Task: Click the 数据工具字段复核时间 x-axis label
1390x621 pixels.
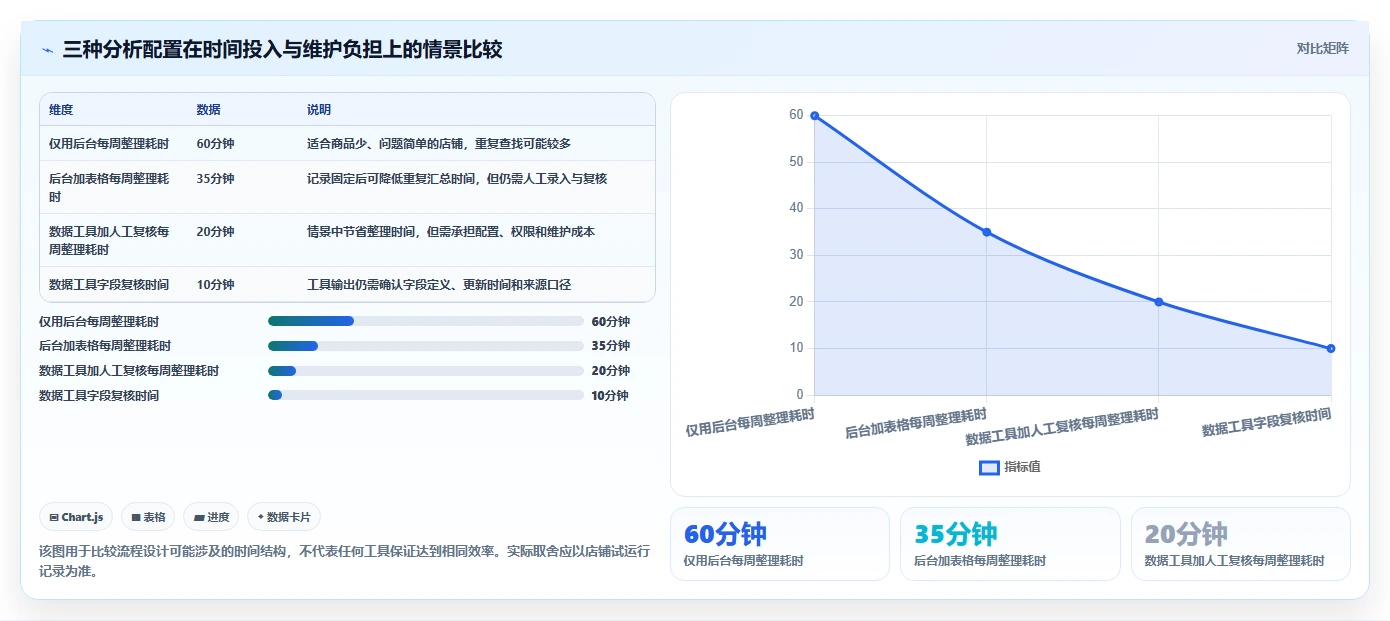Action: pyautogui.click(x=1266, y=423)
